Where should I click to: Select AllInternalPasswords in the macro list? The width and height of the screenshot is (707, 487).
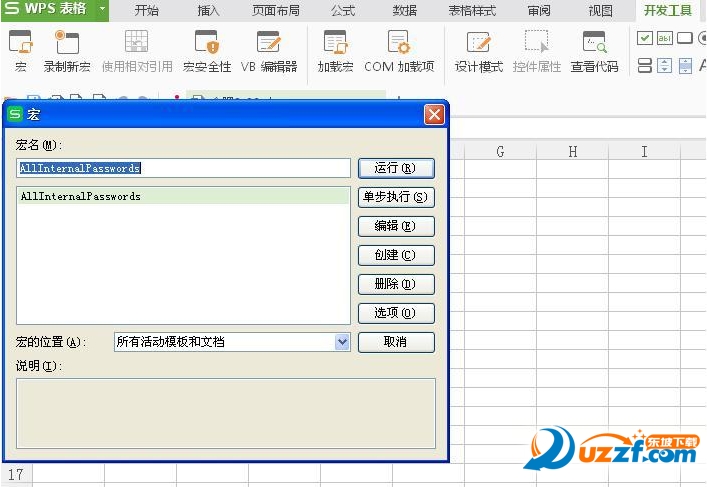pos(80,197)
